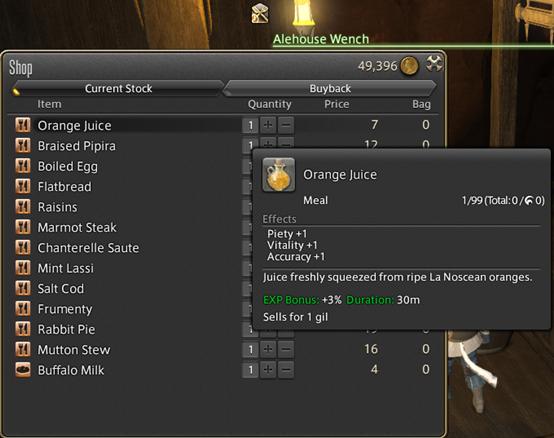The height and width of the screenshot is (438, 554).
Task: Decrease Orange Juice quantity with minus
Action: coord(286,125)
